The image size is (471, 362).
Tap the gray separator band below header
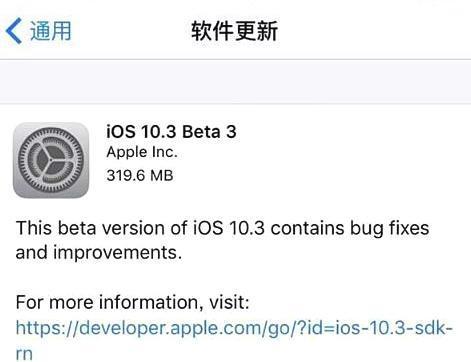tap(235, 82)
